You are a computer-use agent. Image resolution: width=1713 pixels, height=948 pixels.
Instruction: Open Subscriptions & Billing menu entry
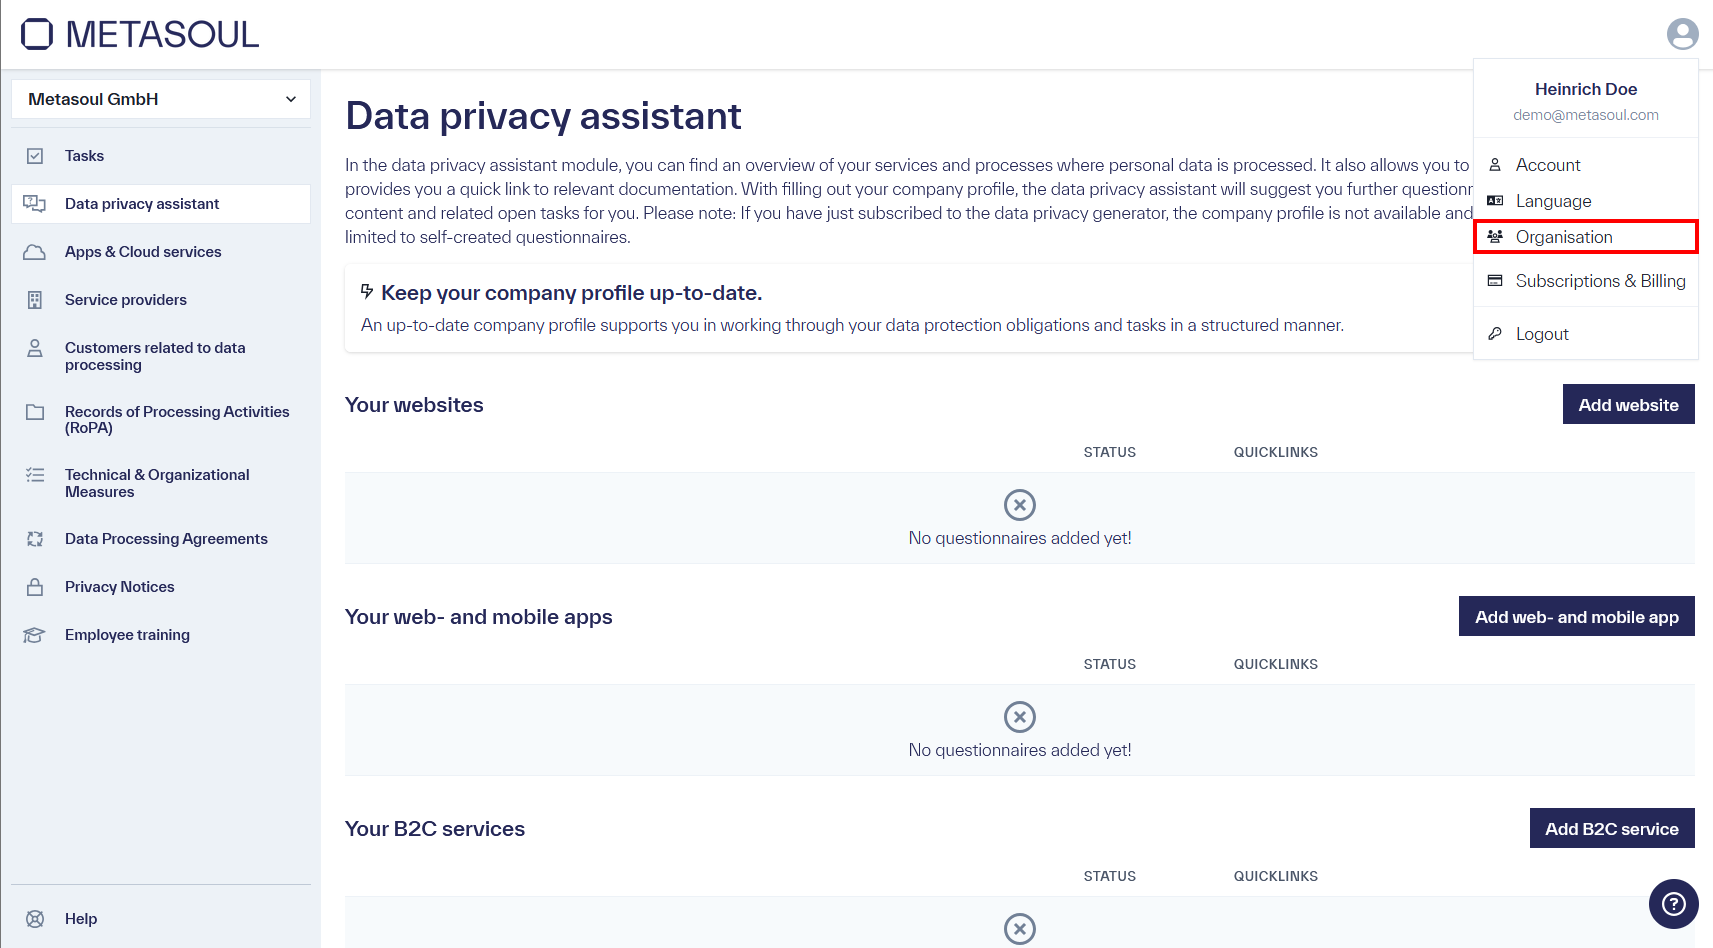tap(1599, 281)
